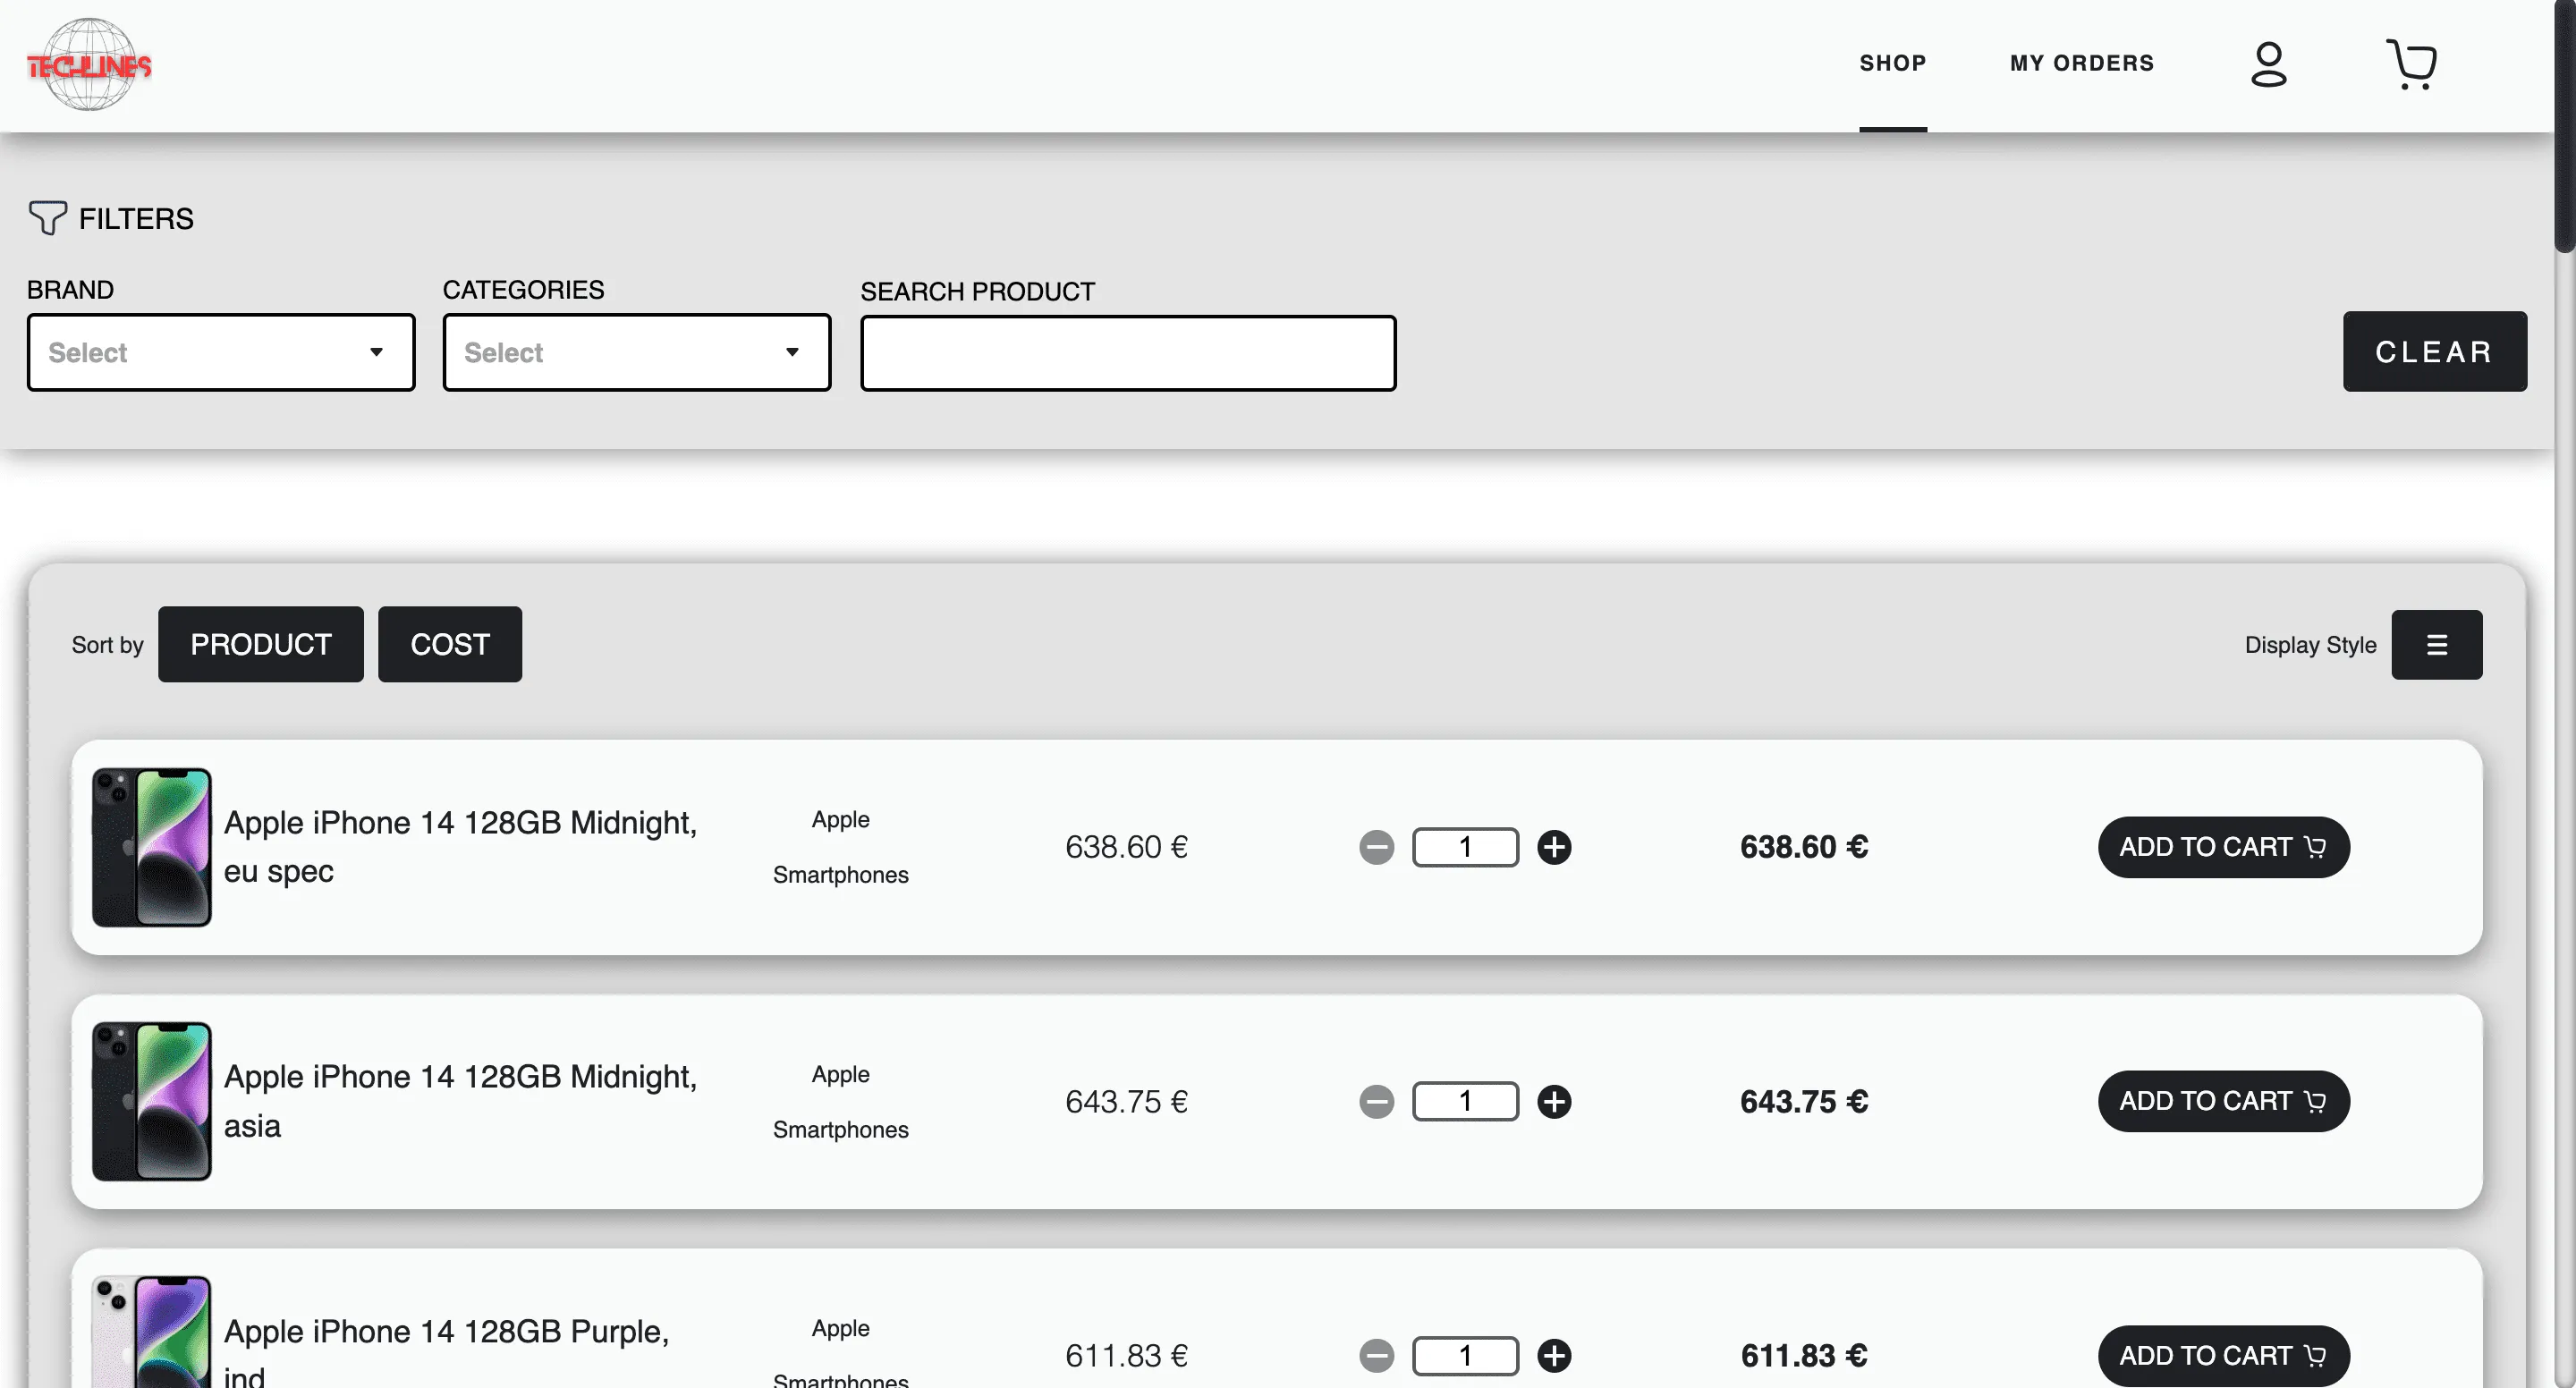
Task: Open the user account profile icon
Action: tap(2268, 64)
